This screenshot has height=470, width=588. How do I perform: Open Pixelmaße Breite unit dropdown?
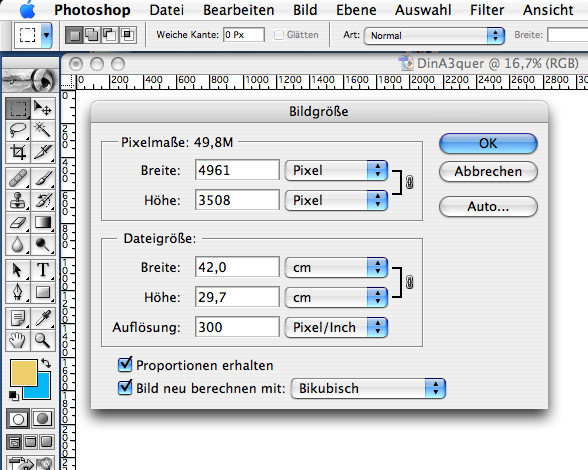click(x=336, y=170)
